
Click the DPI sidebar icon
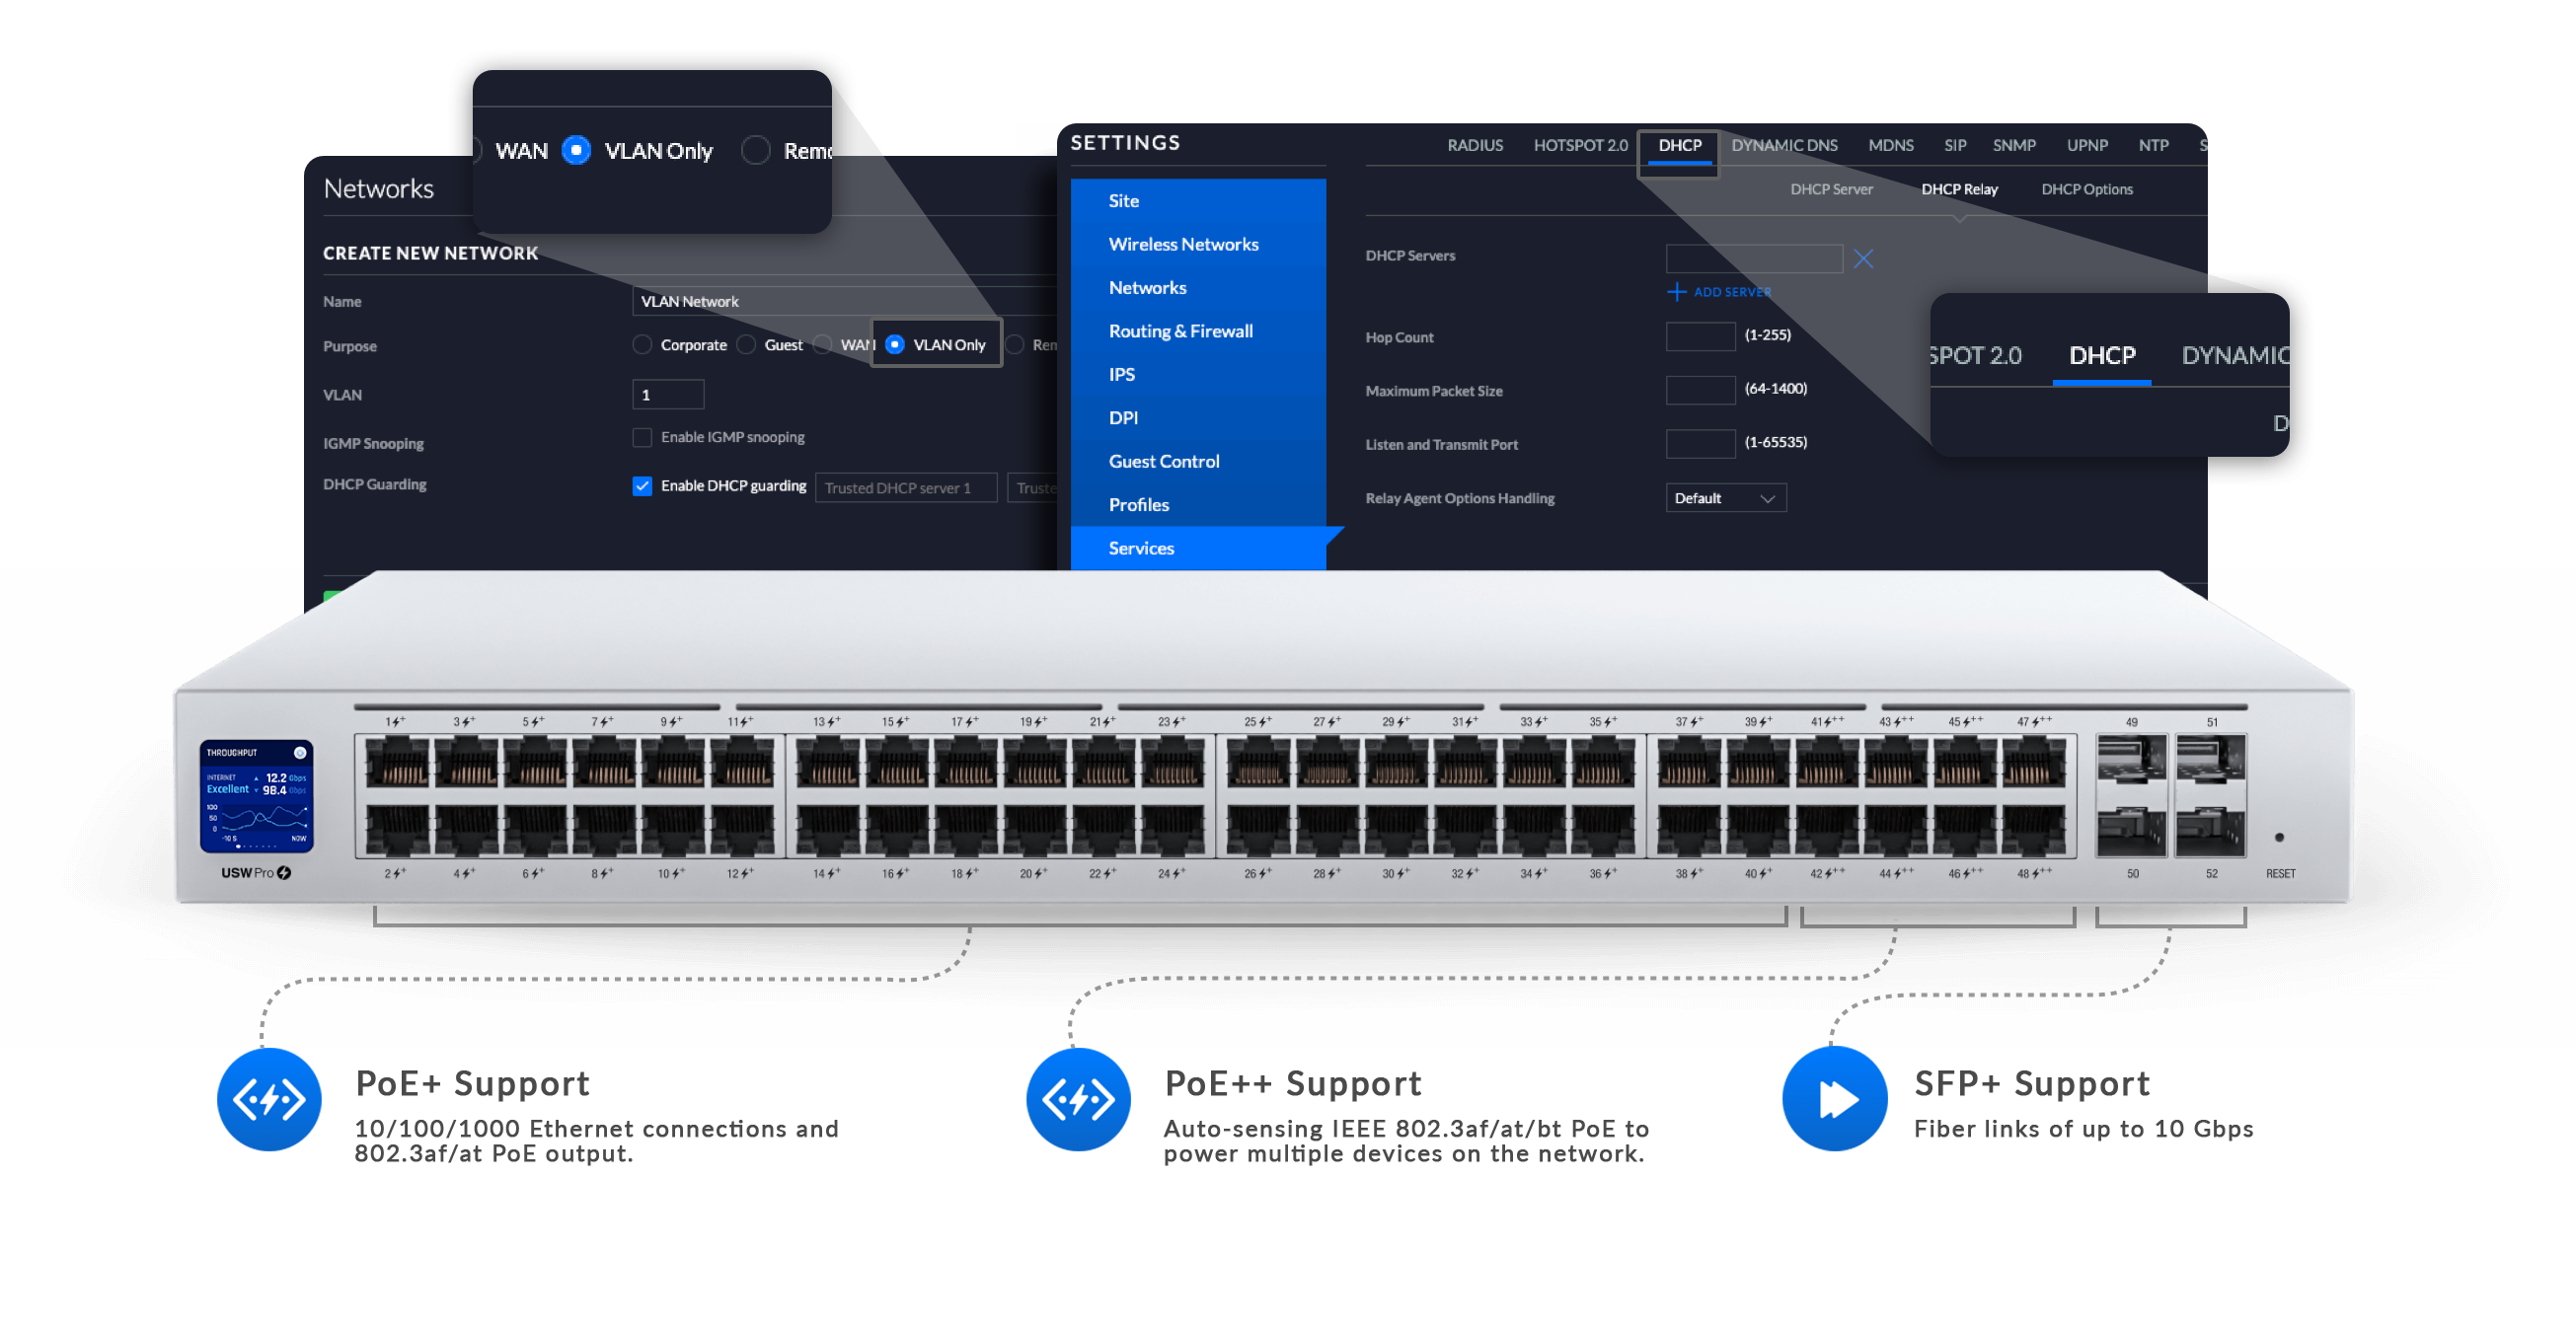[x=1119, y=417]
